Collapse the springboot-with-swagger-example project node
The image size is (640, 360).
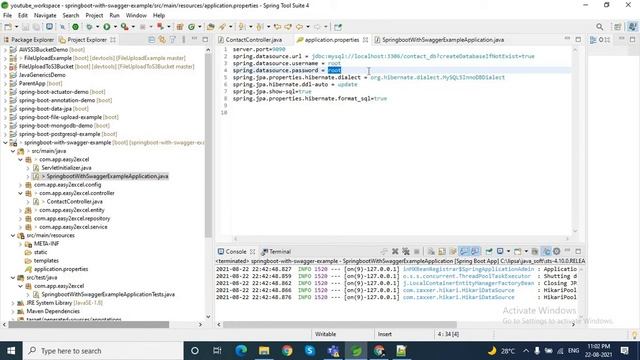tap(5, 142)
